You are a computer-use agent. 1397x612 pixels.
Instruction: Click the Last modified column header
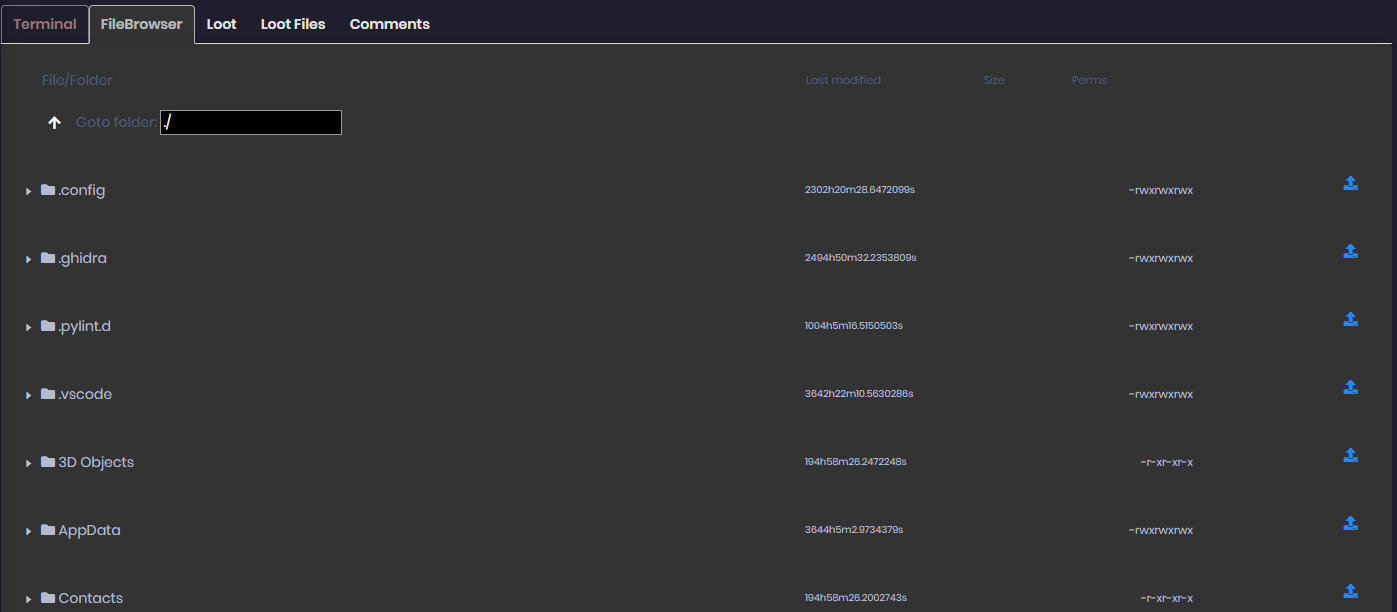point(843,80)
